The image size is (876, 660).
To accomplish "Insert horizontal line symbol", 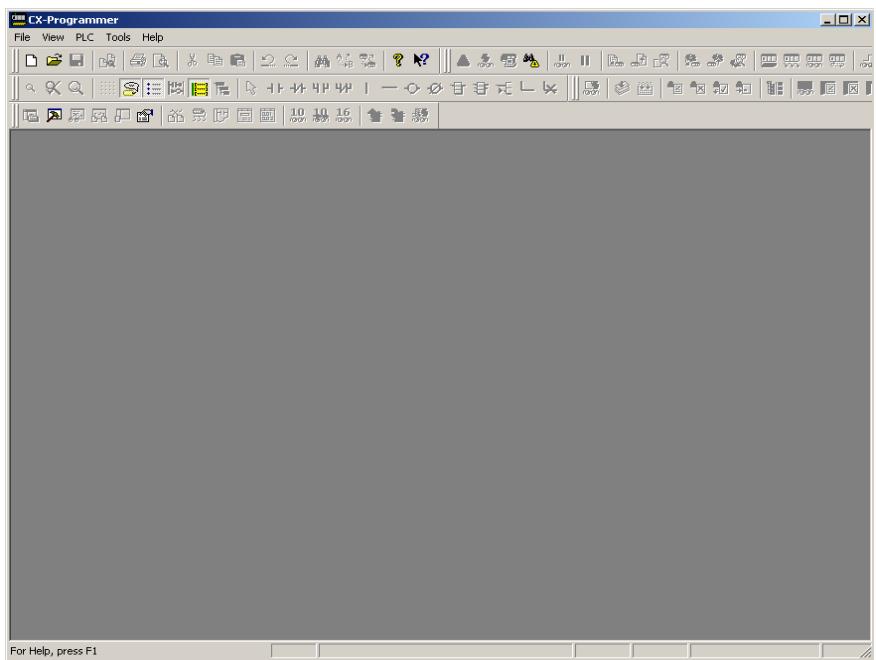I will click(389, 88).
